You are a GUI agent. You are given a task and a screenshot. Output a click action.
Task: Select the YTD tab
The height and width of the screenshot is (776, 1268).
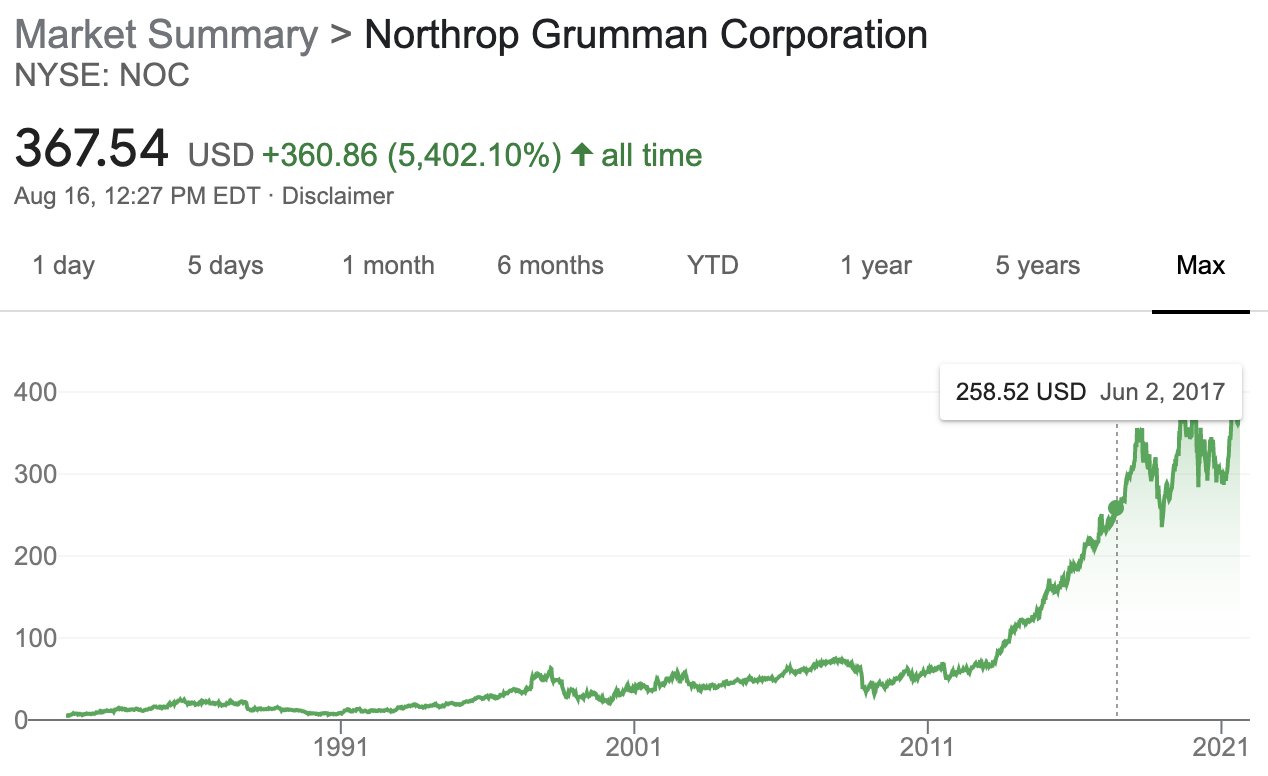click(x=712, y=265)
